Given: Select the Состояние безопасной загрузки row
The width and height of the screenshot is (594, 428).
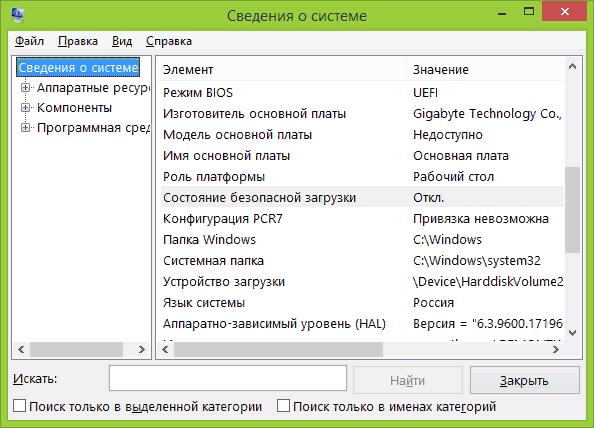Looking at the screenshot, I should tap(362, 197).
